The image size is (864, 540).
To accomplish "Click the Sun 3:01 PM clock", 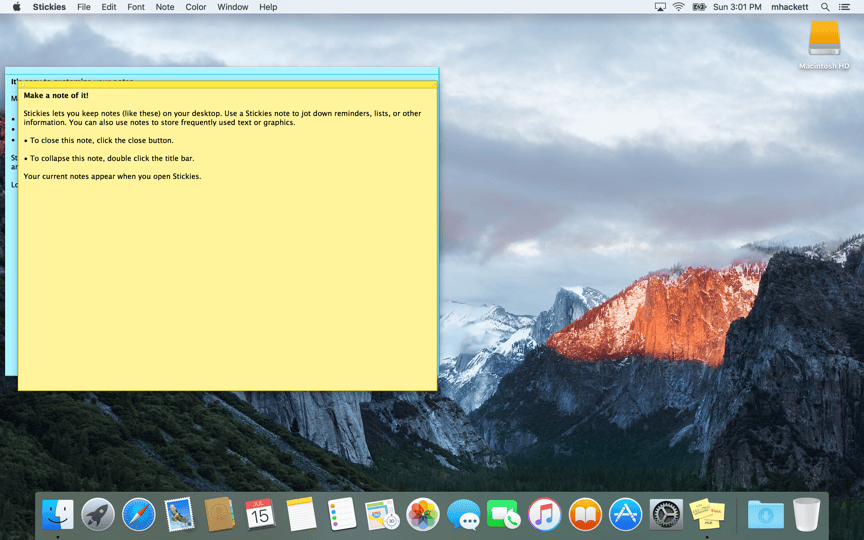I will click(737, 7).
